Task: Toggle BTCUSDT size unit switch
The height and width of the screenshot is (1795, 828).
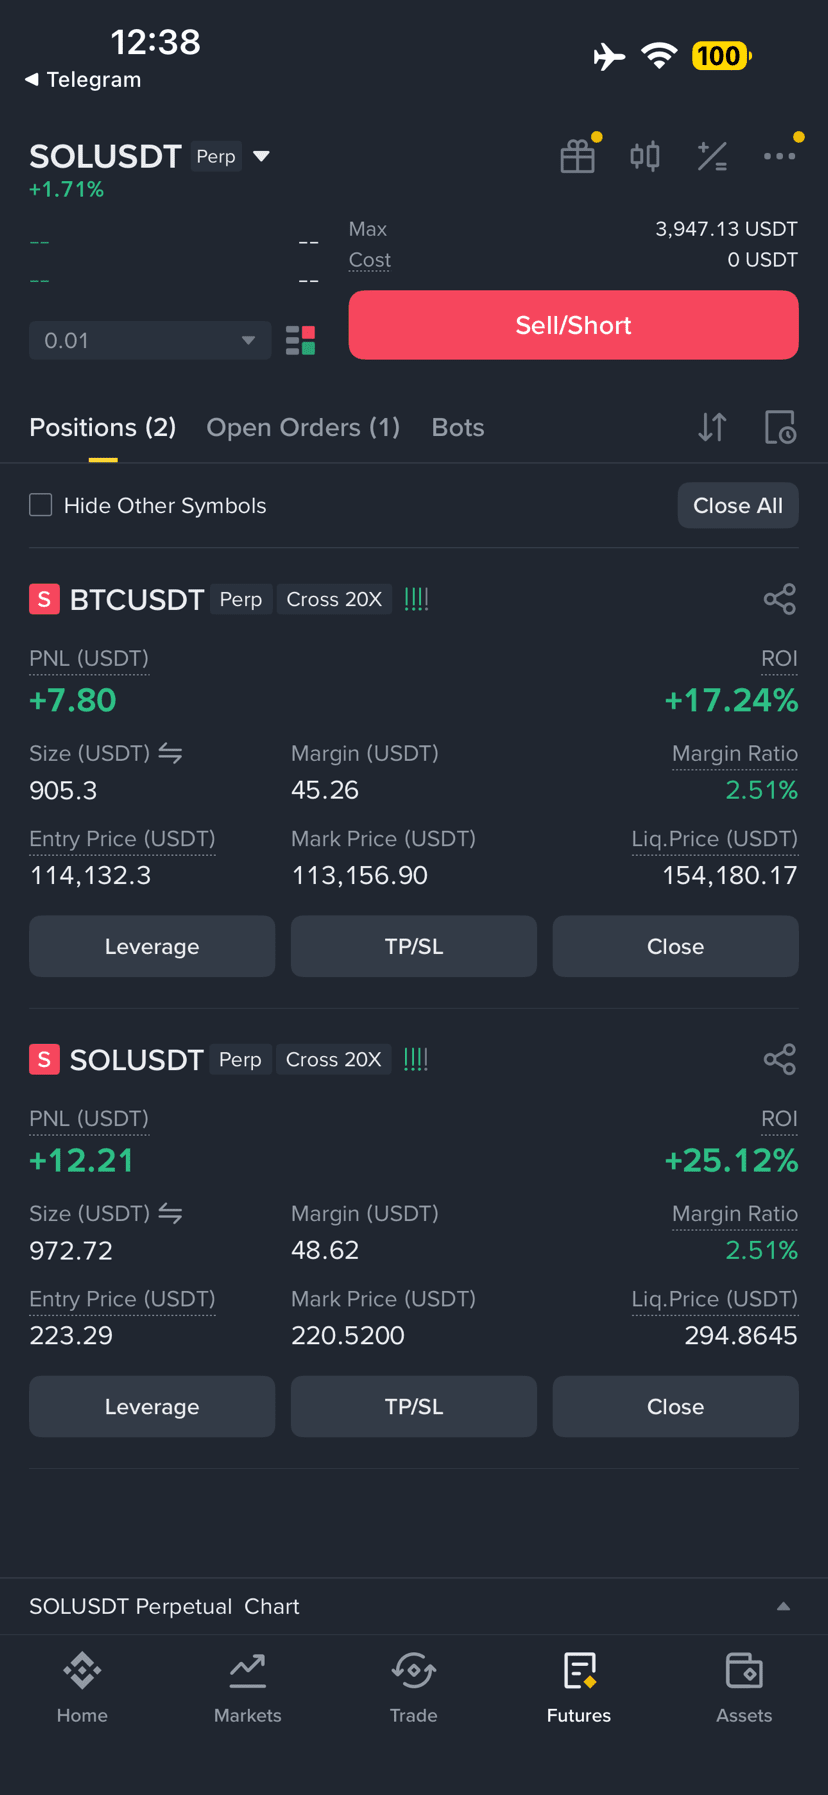Action: coord(170,753)
